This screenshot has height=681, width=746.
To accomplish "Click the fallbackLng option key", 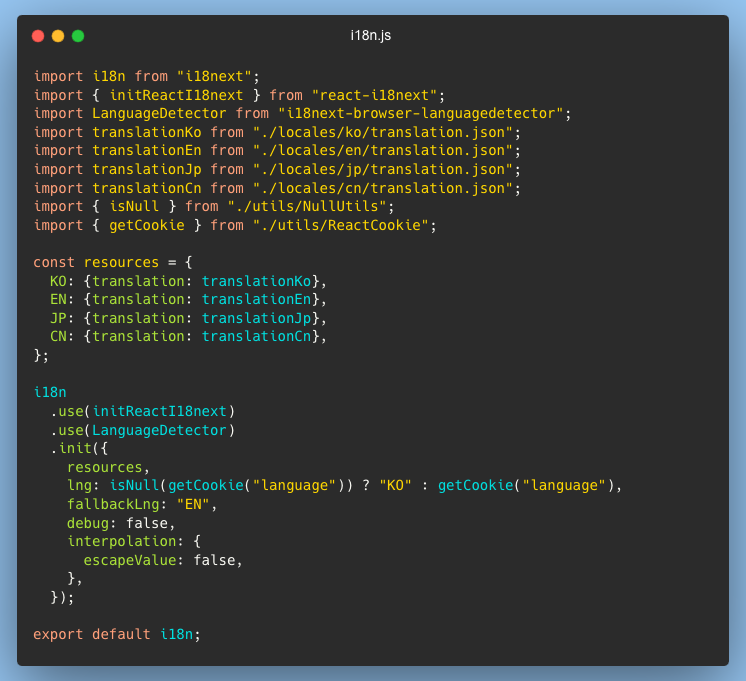I will tap(113, 504).
